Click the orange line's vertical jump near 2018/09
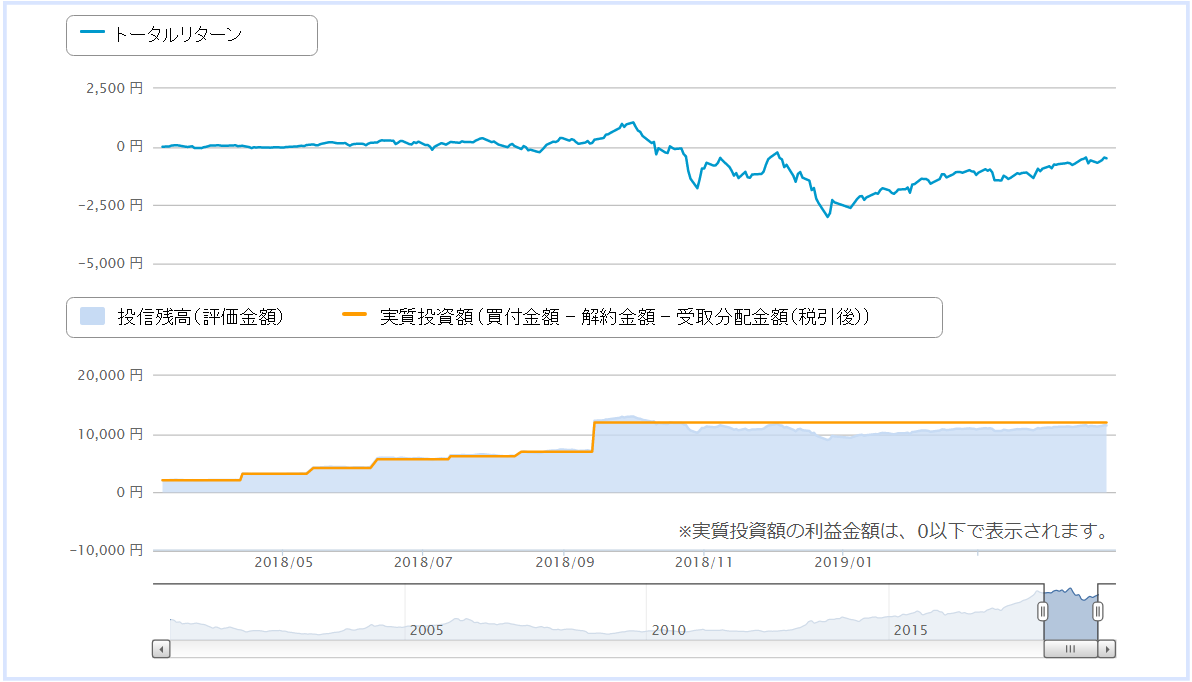The image size is (1192, 682). point(593,437)
